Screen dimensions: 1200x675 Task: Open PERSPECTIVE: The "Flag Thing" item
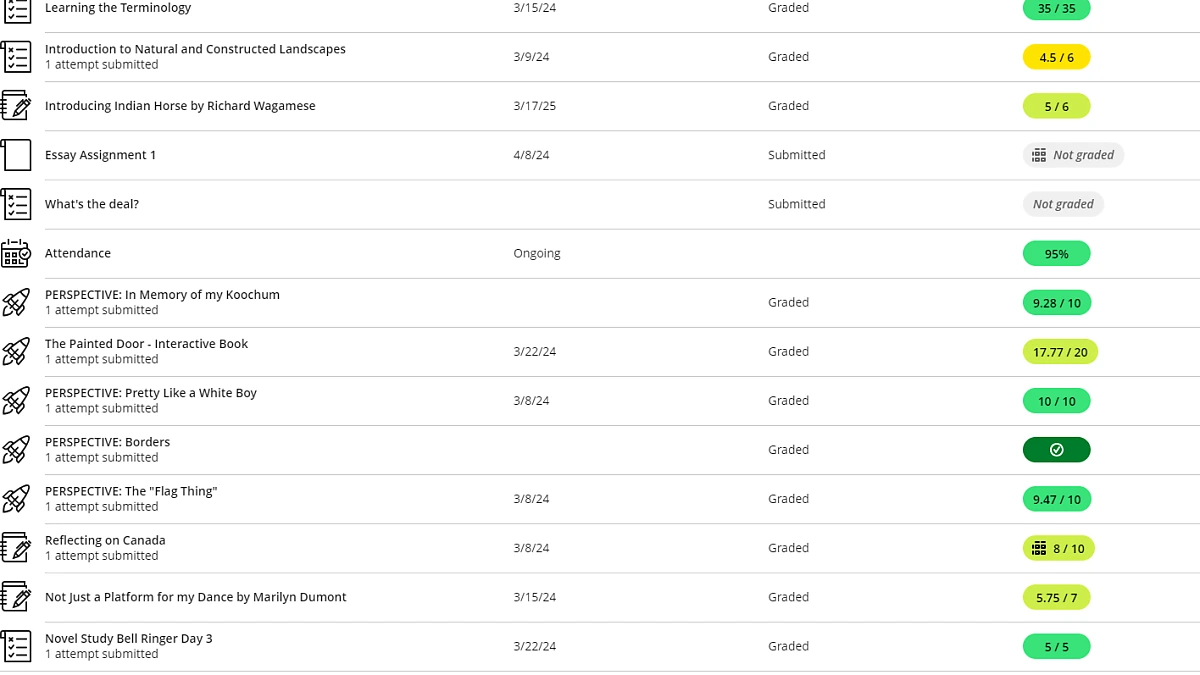[131, 491]
